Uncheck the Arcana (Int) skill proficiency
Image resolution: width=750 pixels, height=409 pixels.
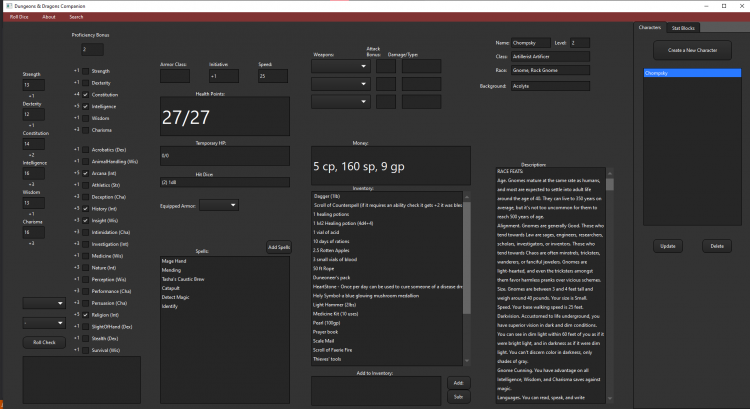(86, 172)
